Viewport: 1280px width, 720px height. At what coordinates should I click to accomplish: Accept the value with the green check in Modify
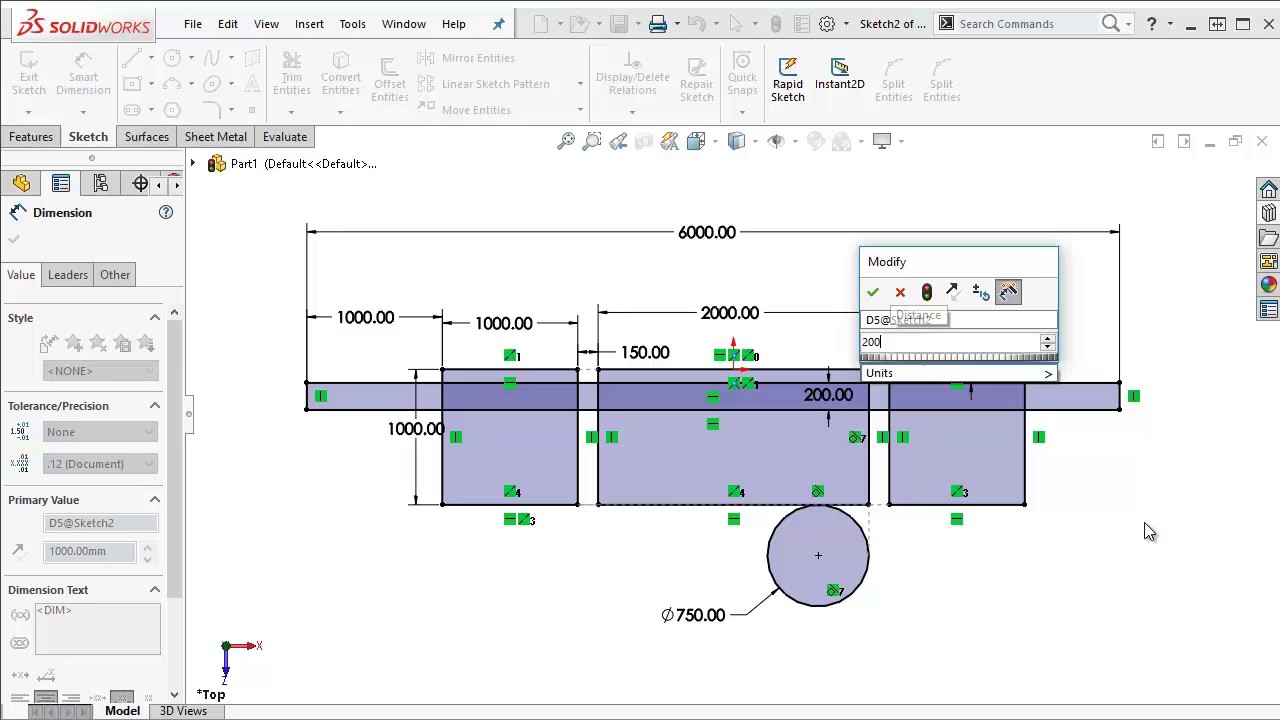(873, 292)
